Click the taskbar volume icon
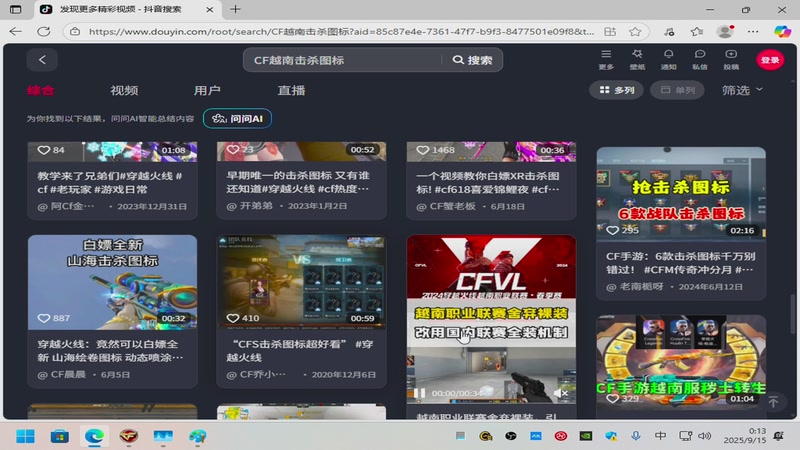 (705, 436)
